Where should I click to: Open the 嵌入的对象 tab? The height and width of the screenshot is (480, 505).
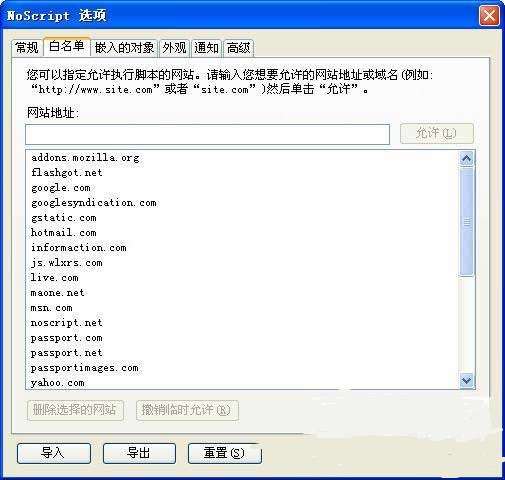coord(124,48)
